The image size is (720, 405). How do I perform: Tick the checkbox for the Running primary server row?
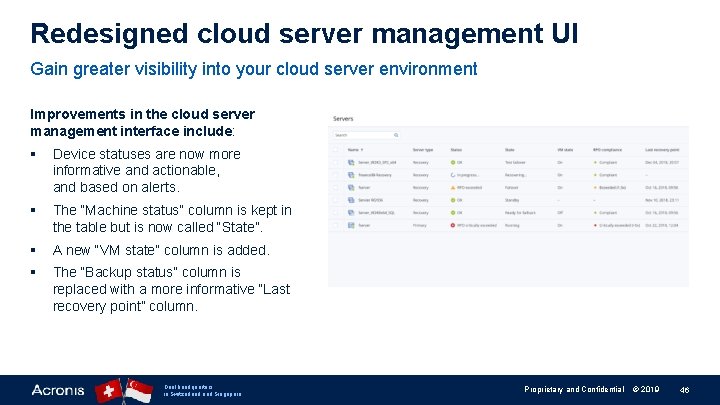335,225
